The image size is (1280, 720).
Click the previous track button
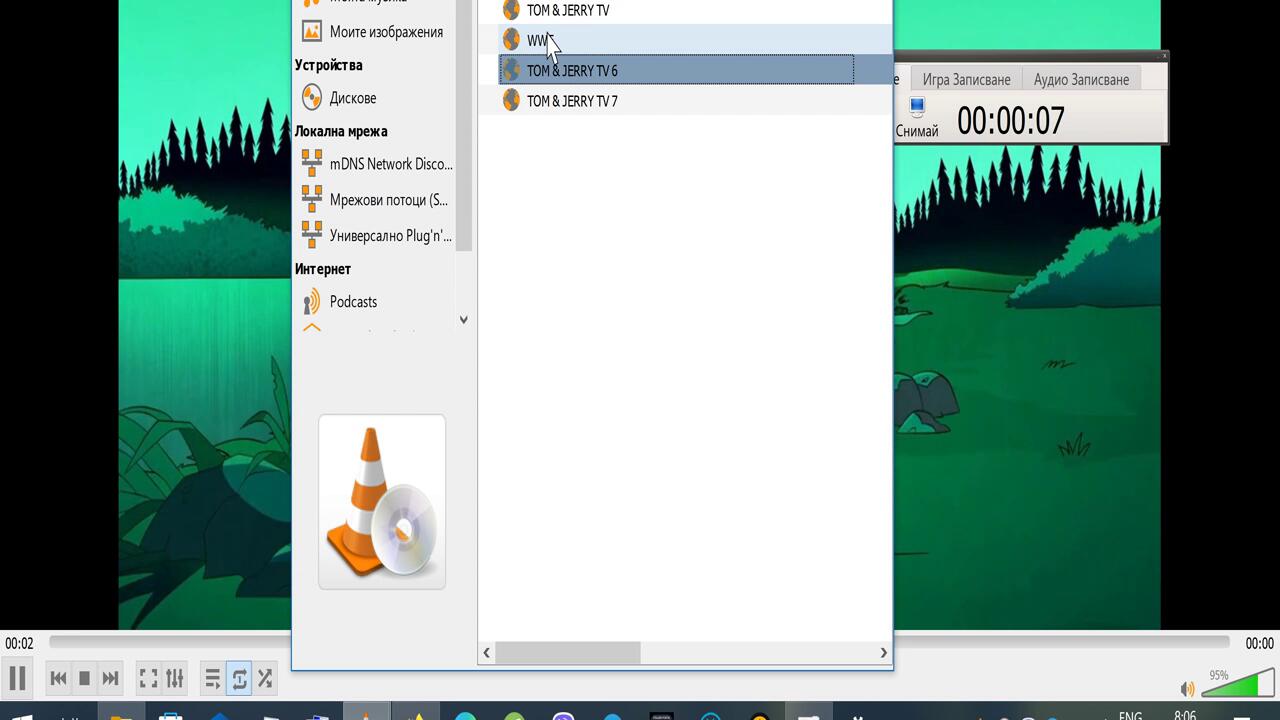tap(58, 679)
